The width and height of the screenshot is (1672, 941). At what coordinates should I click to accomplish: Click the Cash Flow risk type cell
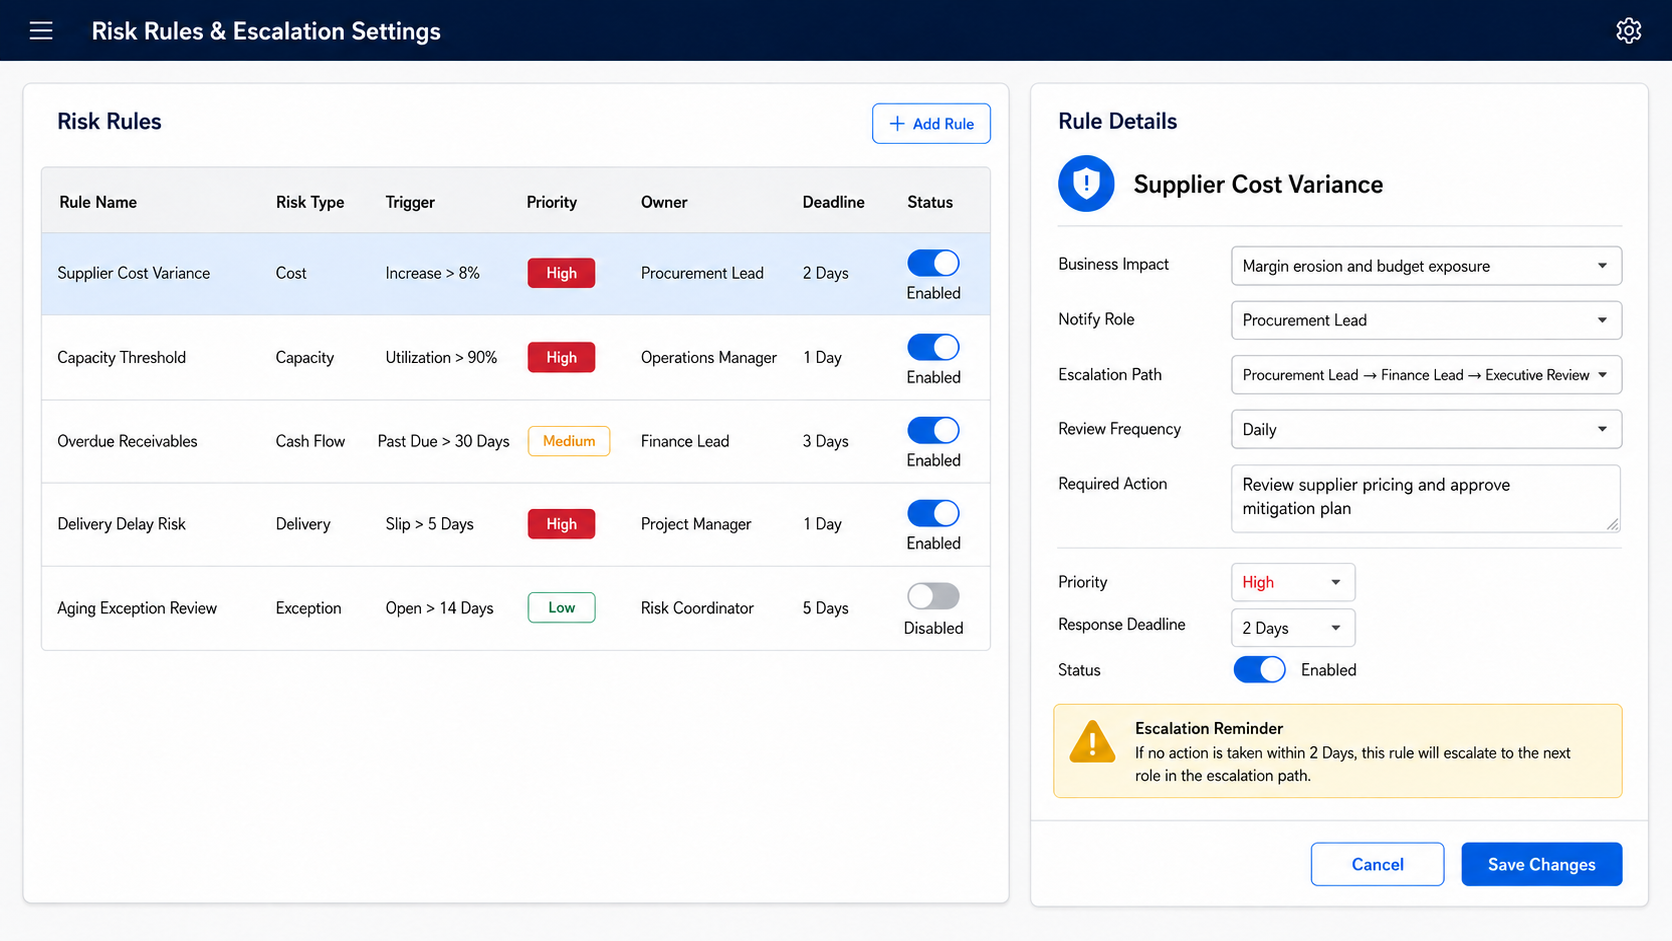310,441
